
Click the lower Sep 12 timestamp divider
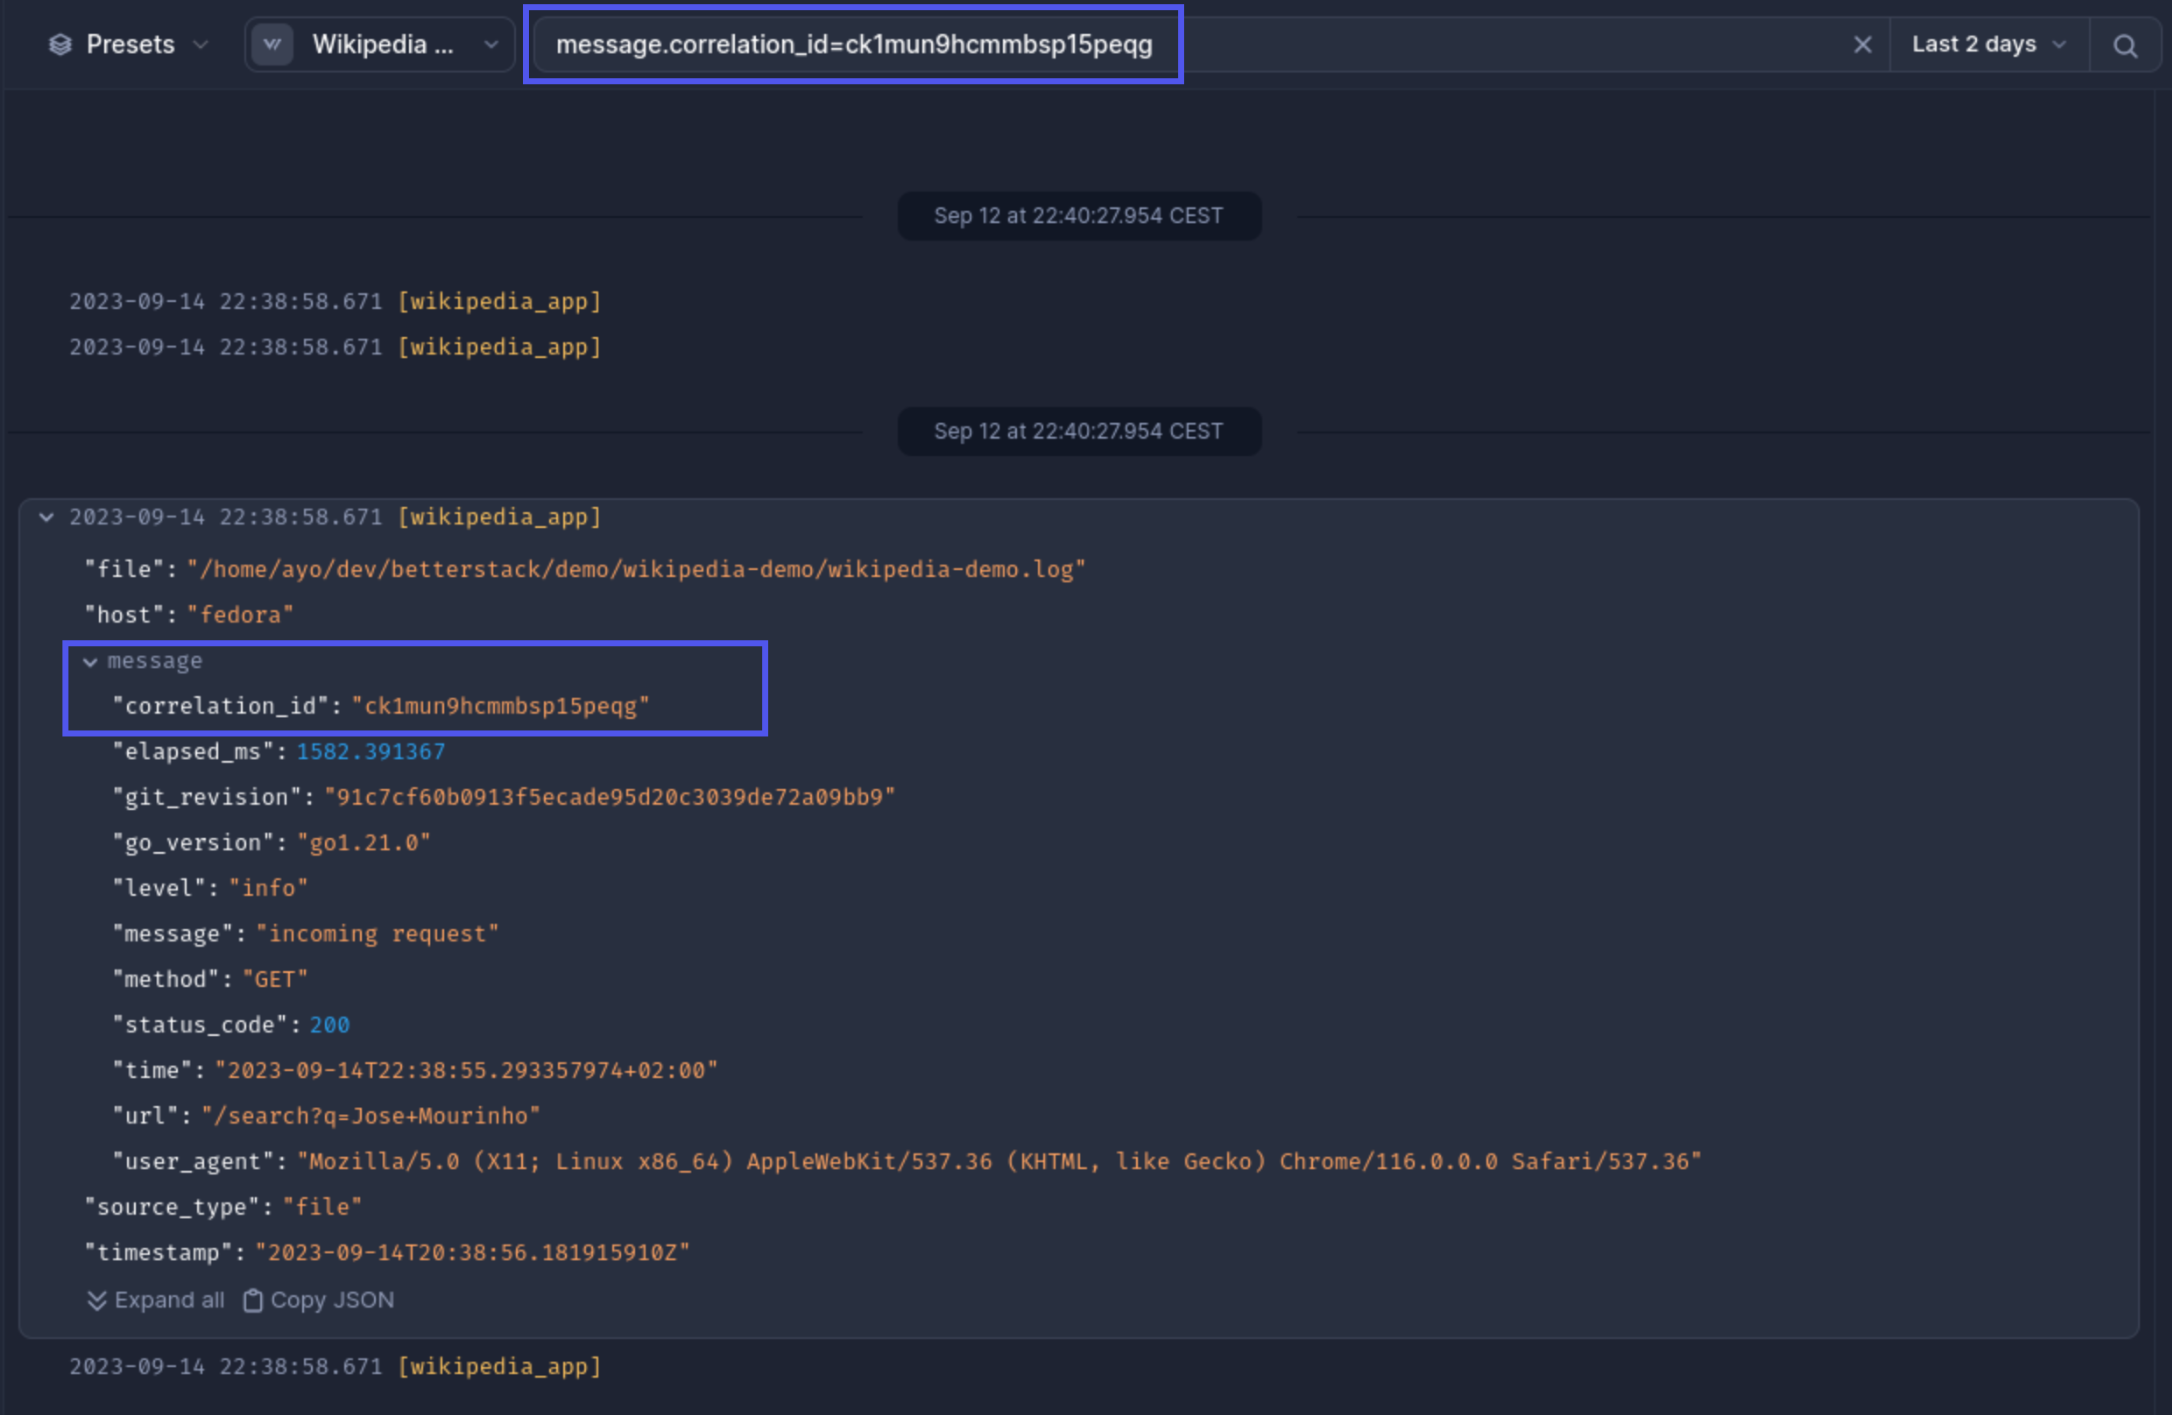(x=1078, y=431)
